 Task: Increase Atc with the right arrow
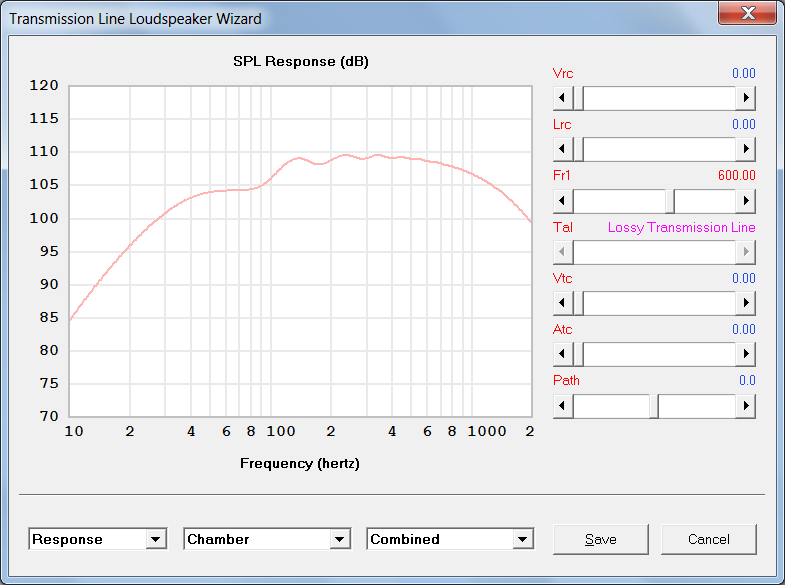[x=745, y=354]
